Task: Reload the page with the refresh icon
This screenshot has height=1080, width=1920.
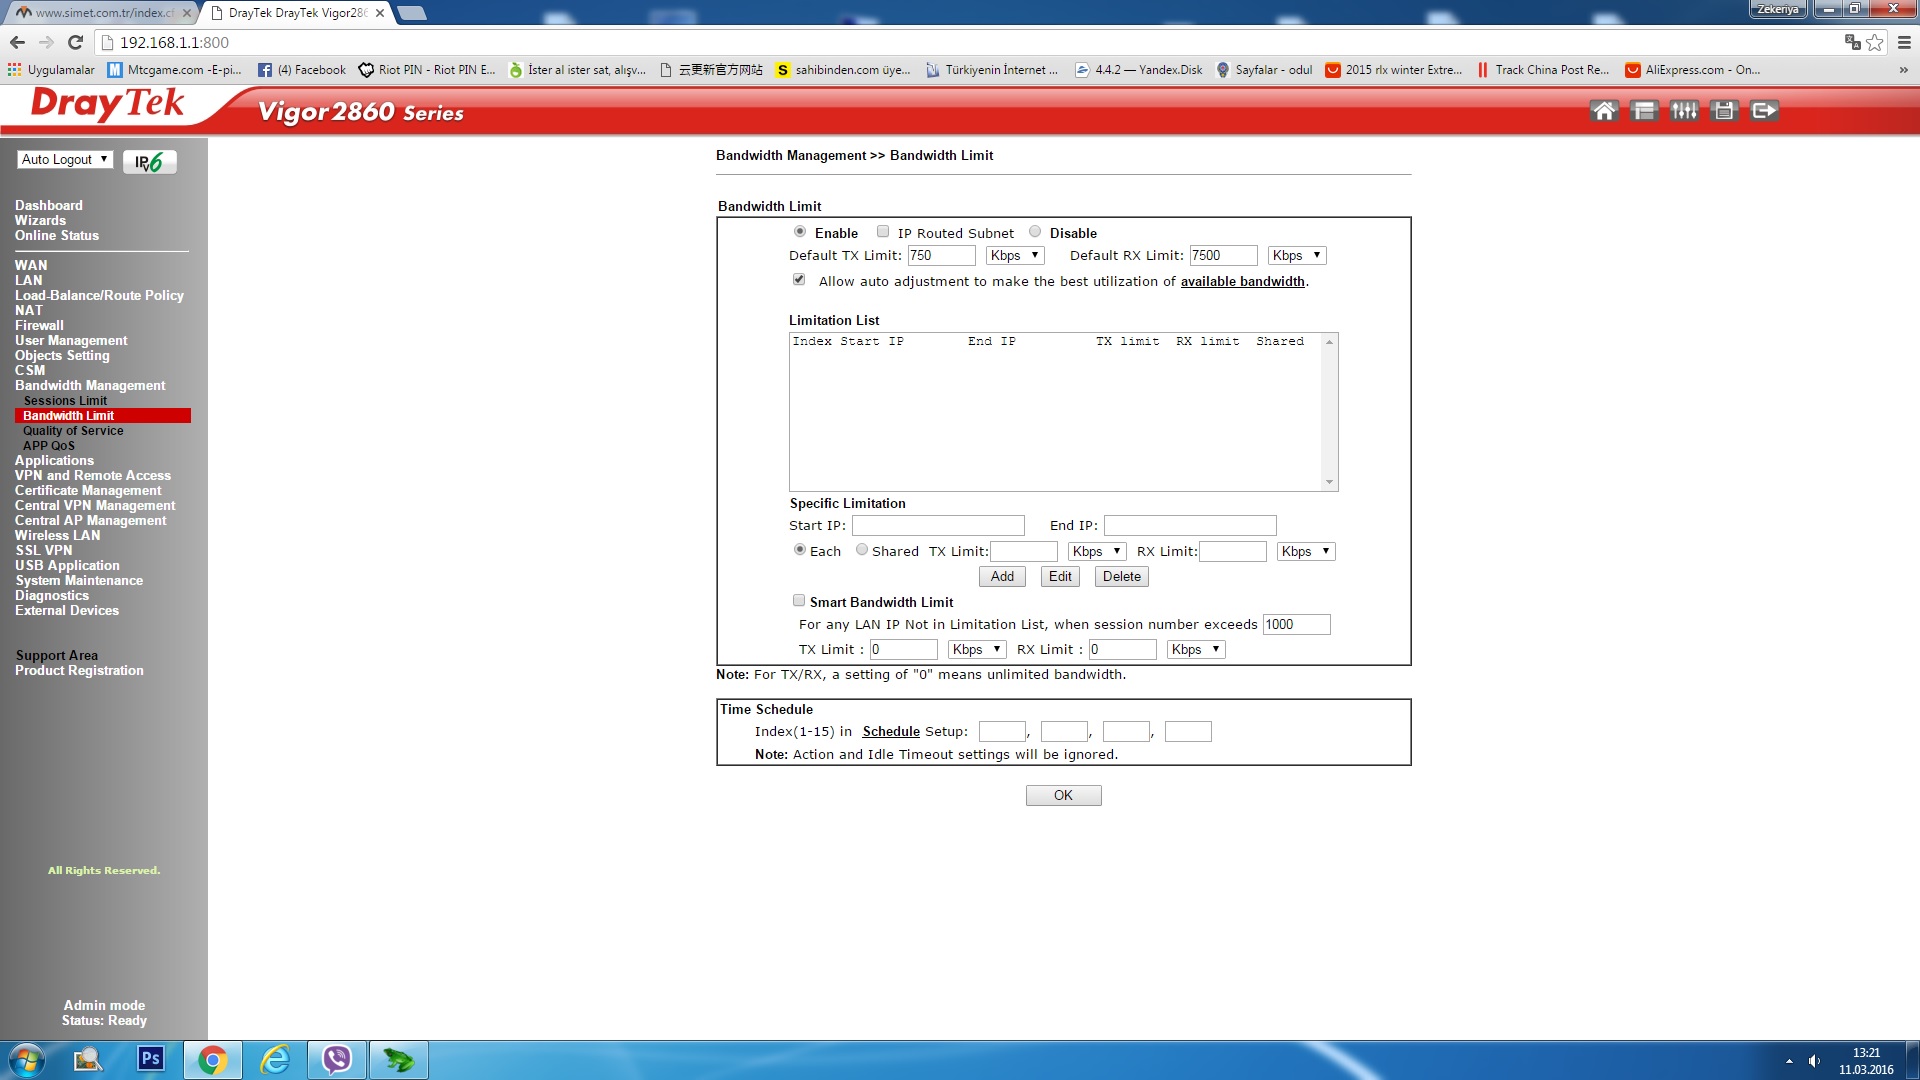Action: (75, 42)
